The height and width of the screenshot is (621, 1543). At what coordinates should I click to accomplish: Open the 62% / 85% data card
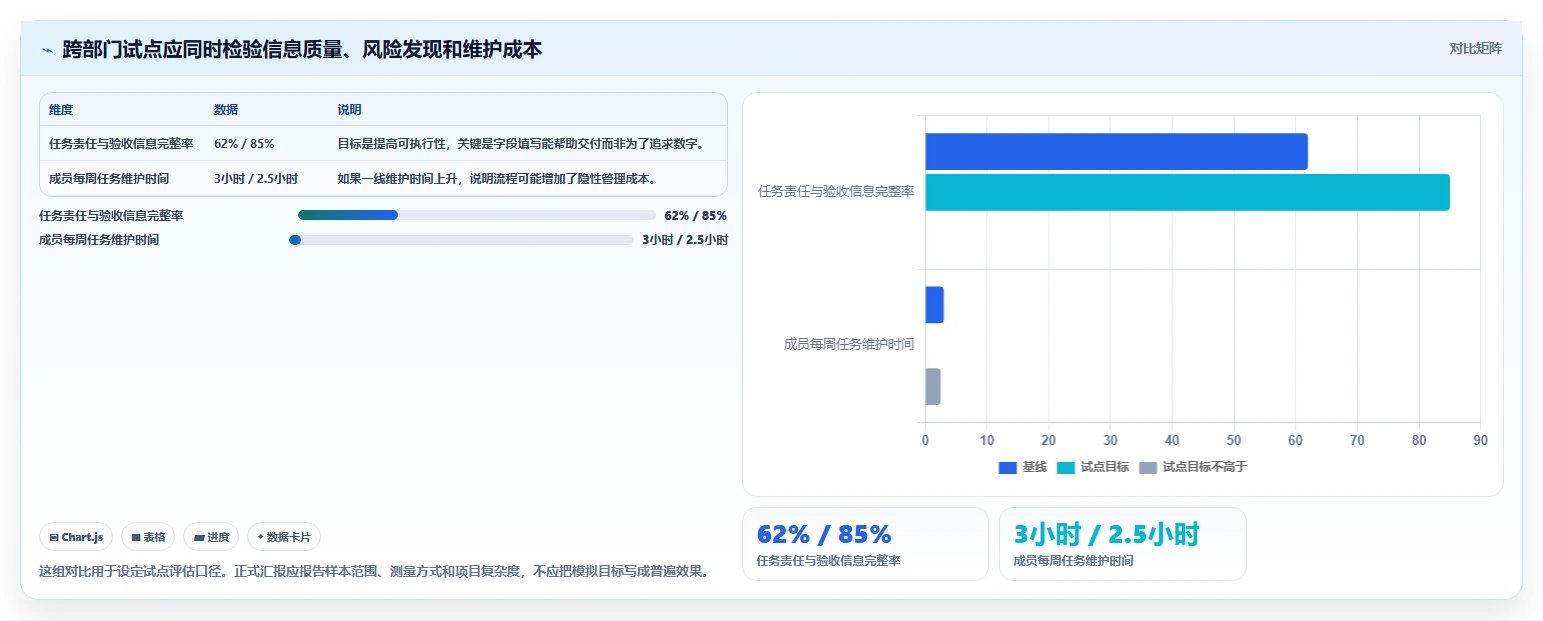pos(865,544)
